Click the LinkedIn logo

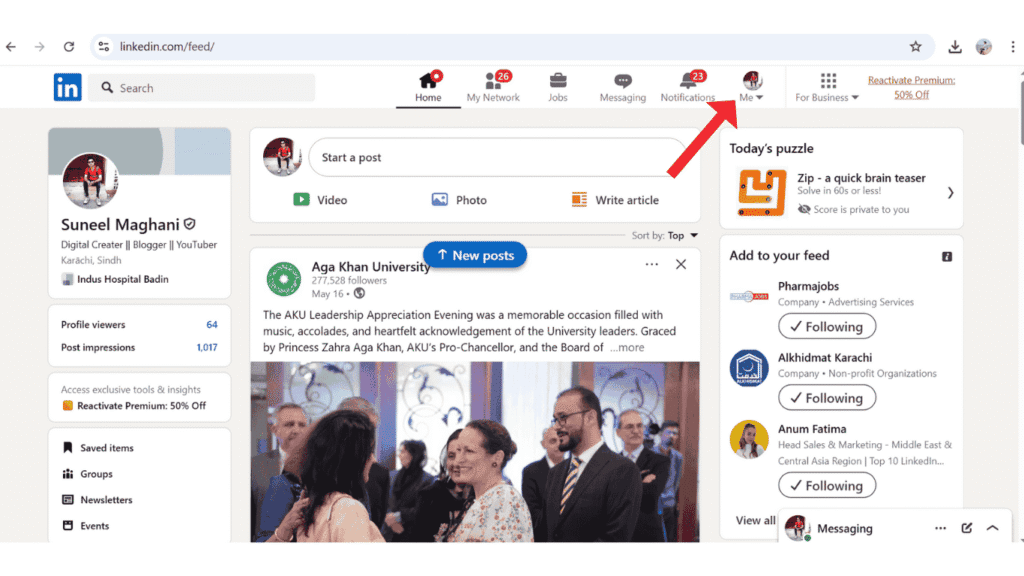pos(68,88)
